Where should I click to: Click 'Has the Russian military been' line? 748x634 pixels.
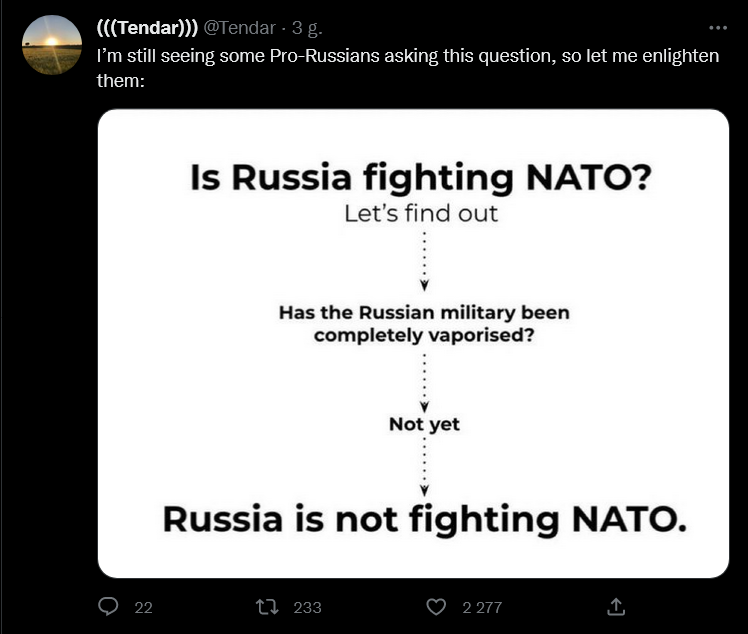point(424,313)
